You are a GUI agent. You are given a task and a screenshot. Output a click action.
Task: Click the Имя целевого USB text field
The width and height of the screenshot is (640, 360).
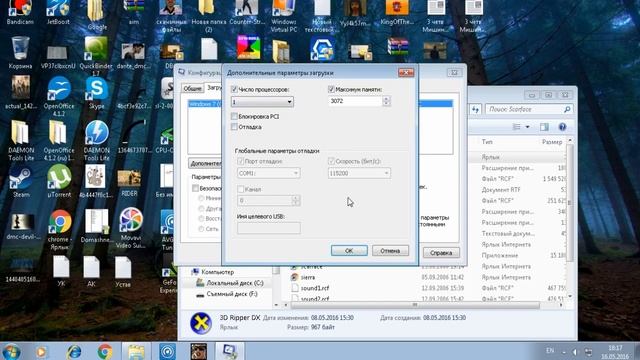pos(269,228)
